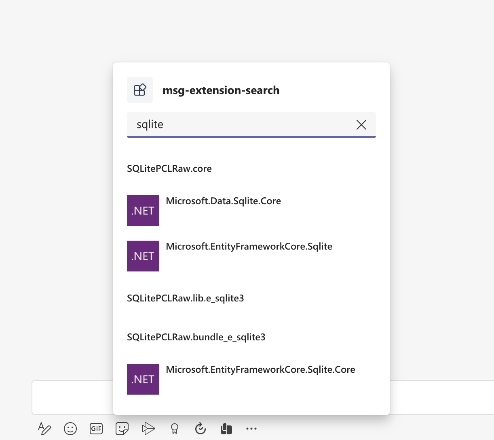The width and height of the screenshot is (494, 440).
Task: Select the Microsoft.Data.Sqlite.Core result
Action: pyautogui.click(x=251, y=210)
